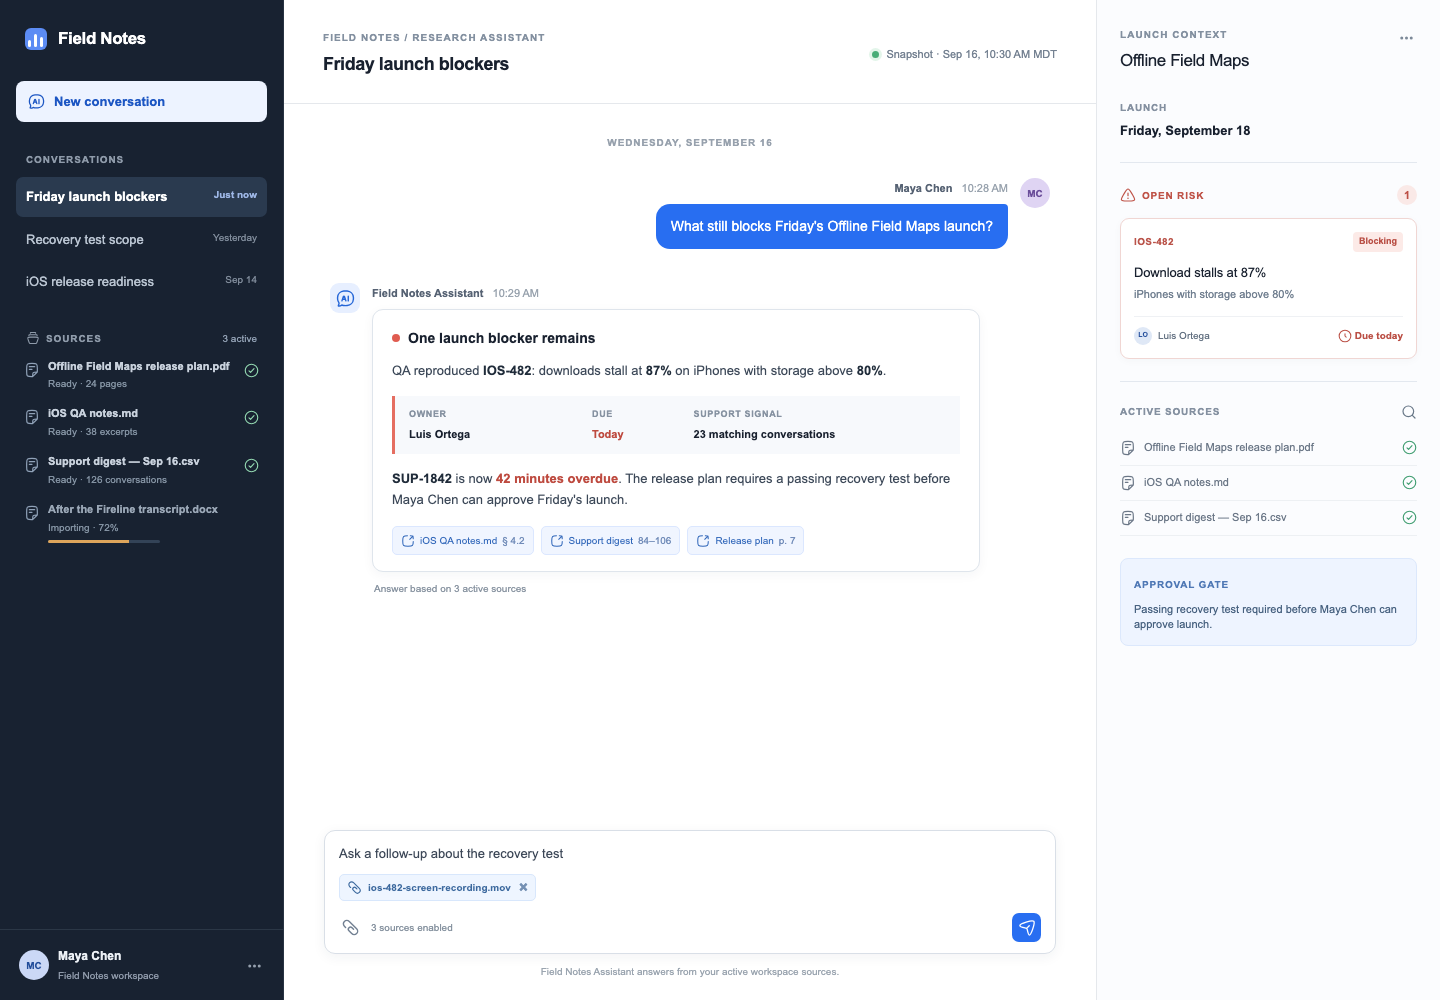1440x1000 pixels.
Task: Click the import progress bar at 72%
Action: click(104, 541)
